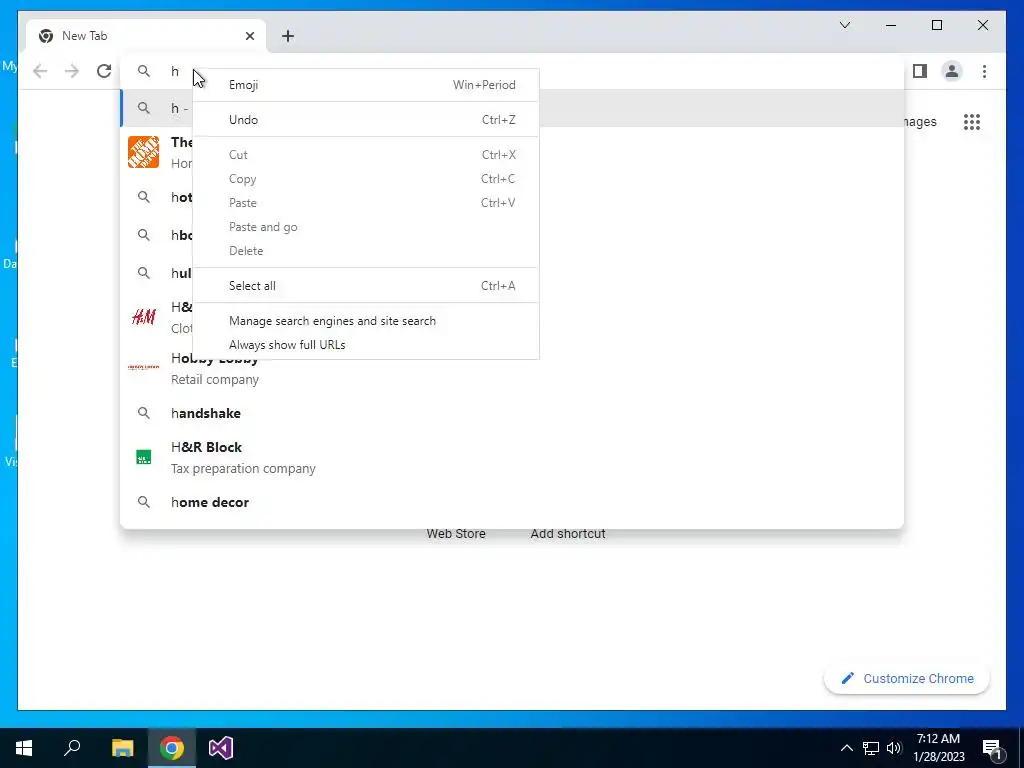Click the Add shortcut tile

568,534
